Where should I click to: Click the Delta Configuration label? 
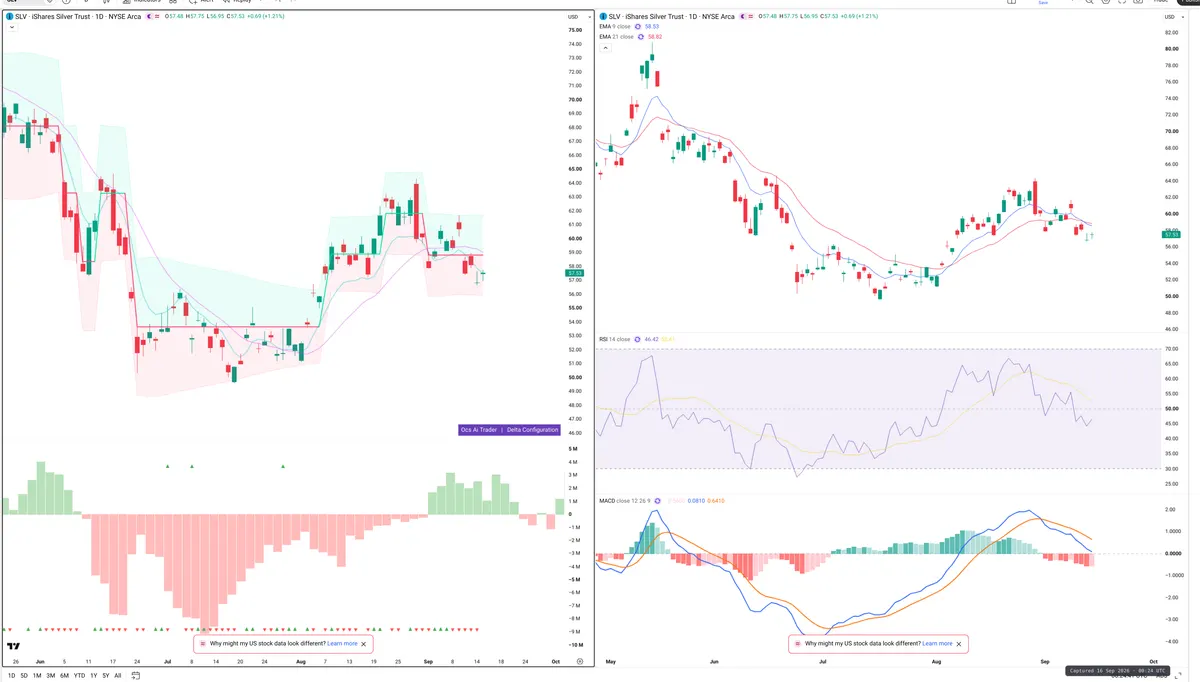[532, 429]
